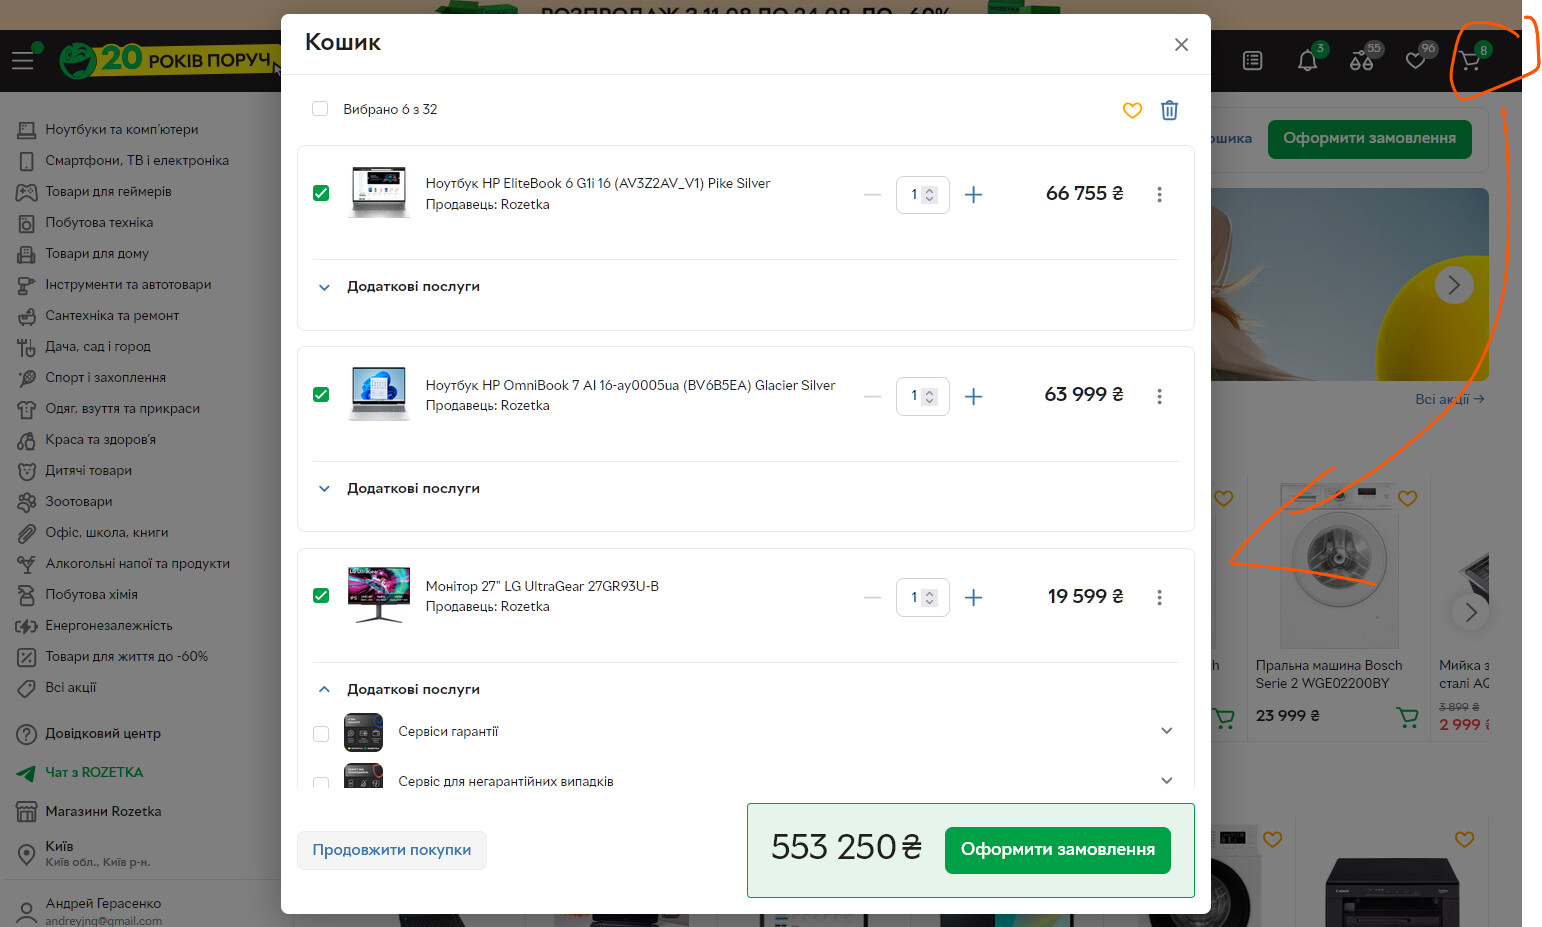Click the HP OmniBook quantity input field

pos(915,396)
